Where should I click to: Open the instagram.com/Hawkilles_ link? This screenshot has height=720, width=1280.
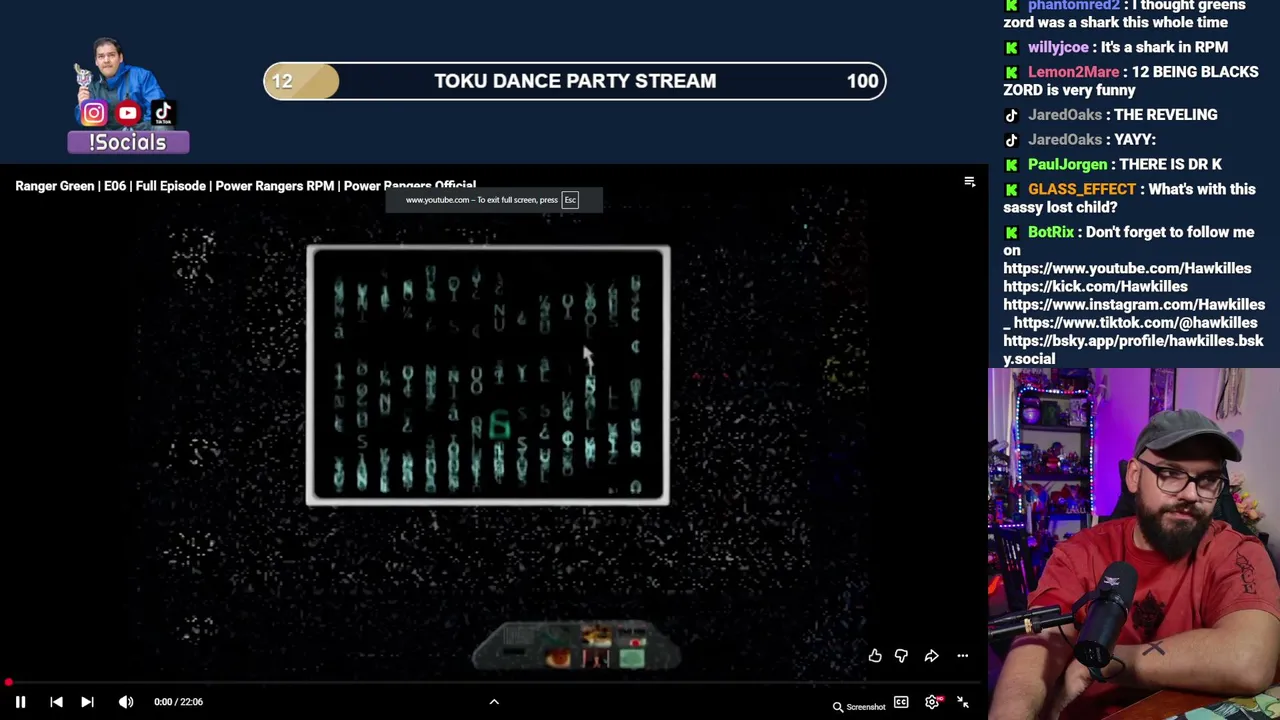tap(1134, 313)
